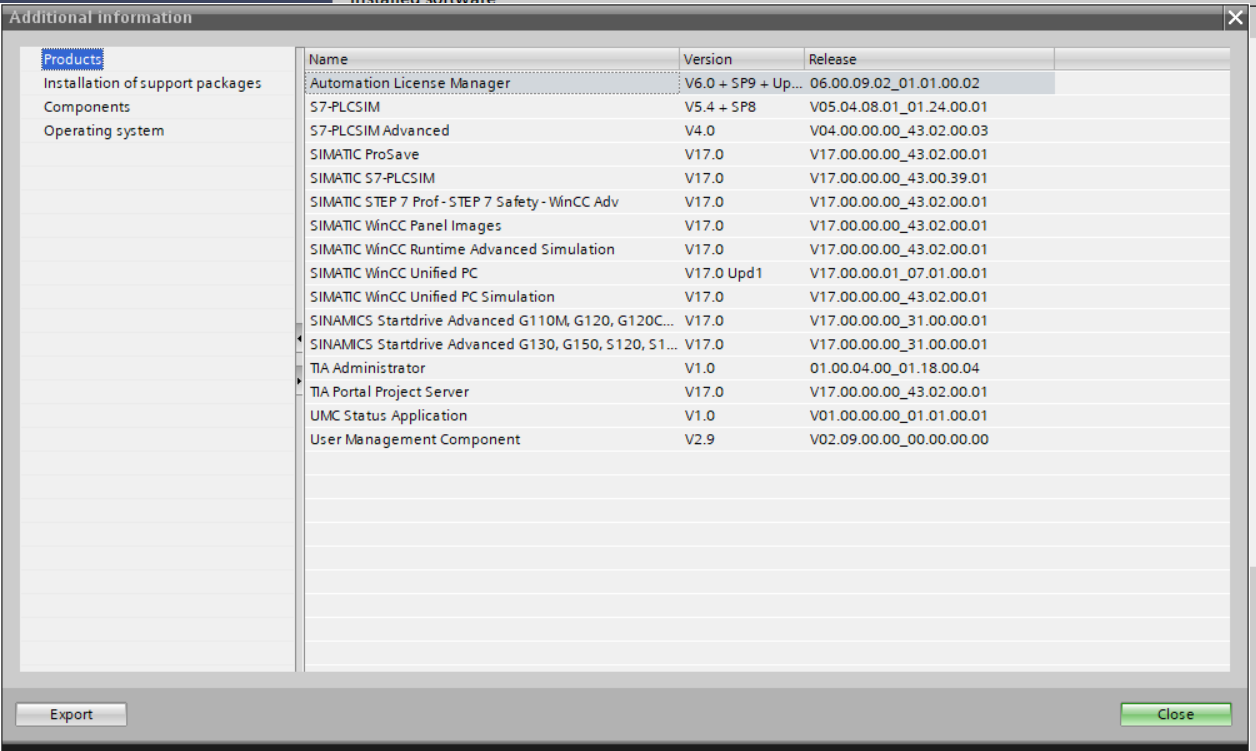Click version V5.4 + SP8 cell

743,107
